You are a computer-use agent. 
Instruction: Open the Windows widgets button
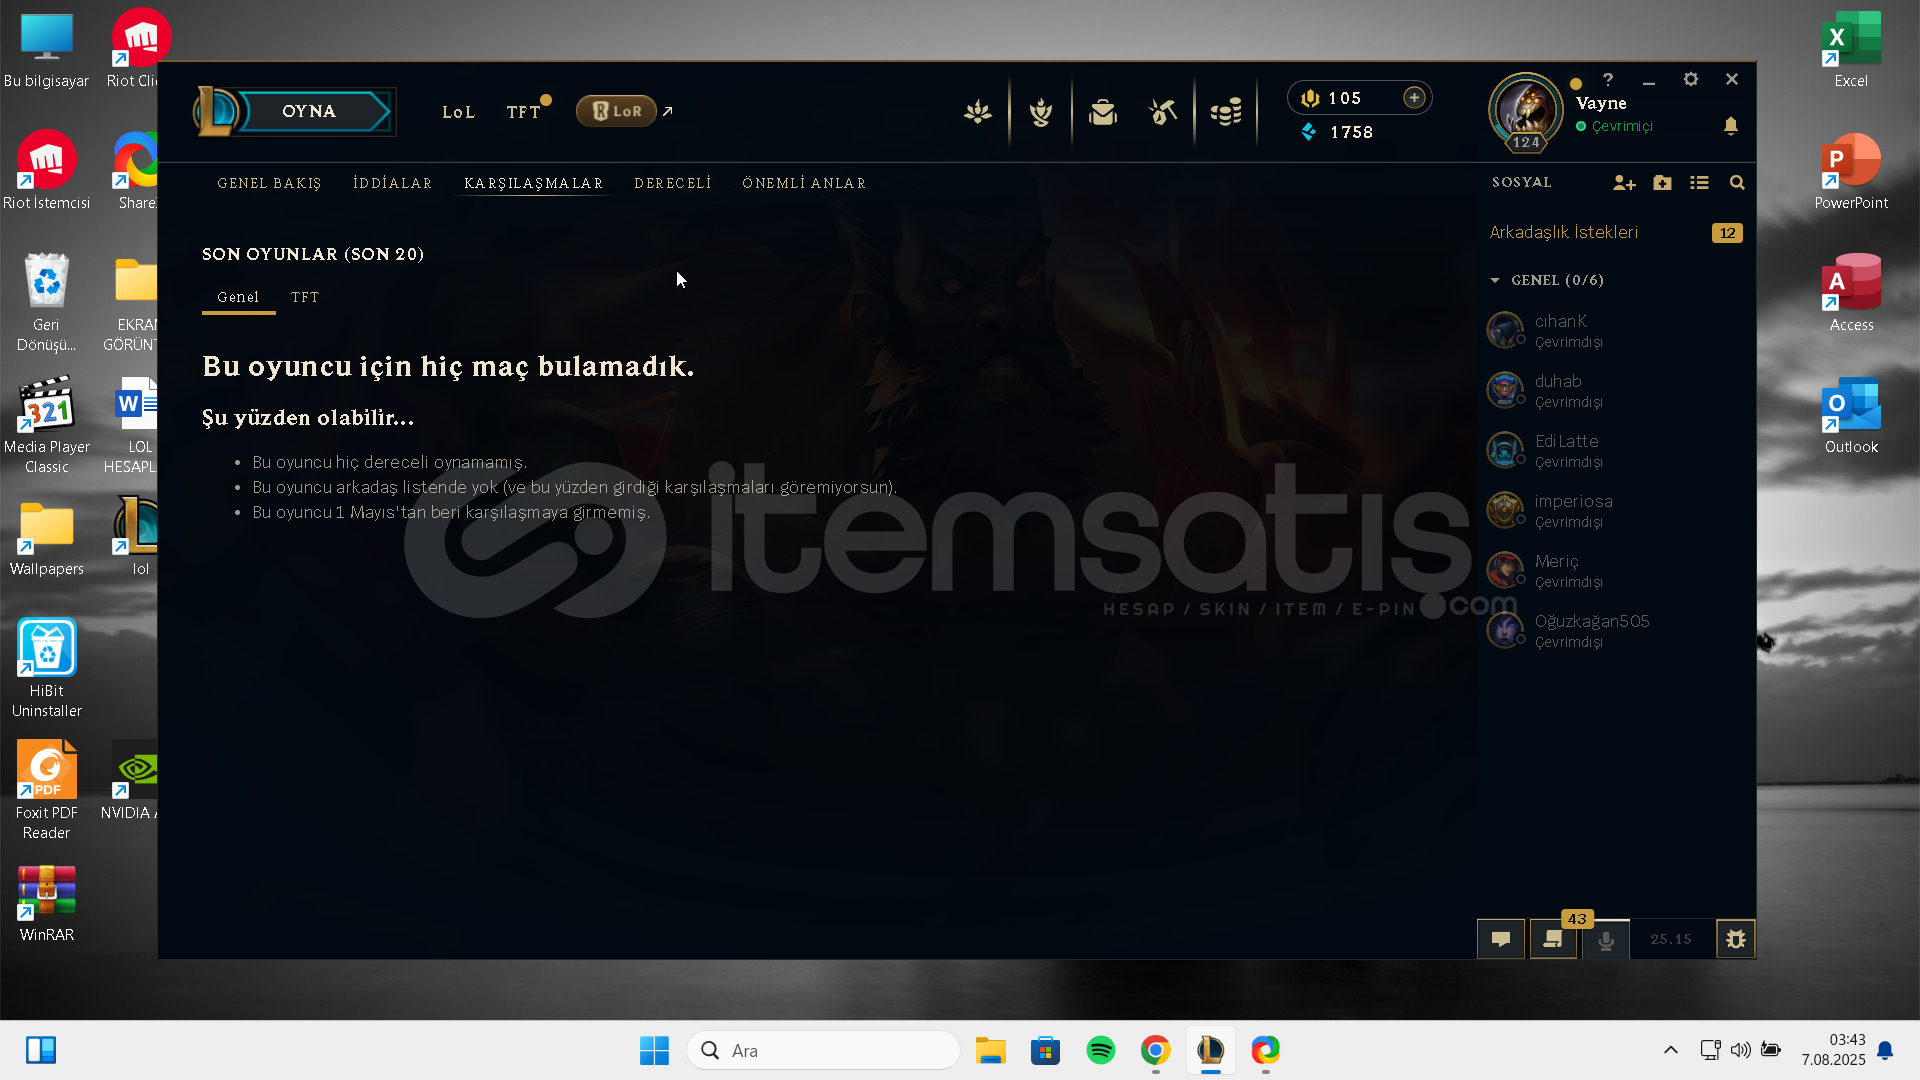41,1050
